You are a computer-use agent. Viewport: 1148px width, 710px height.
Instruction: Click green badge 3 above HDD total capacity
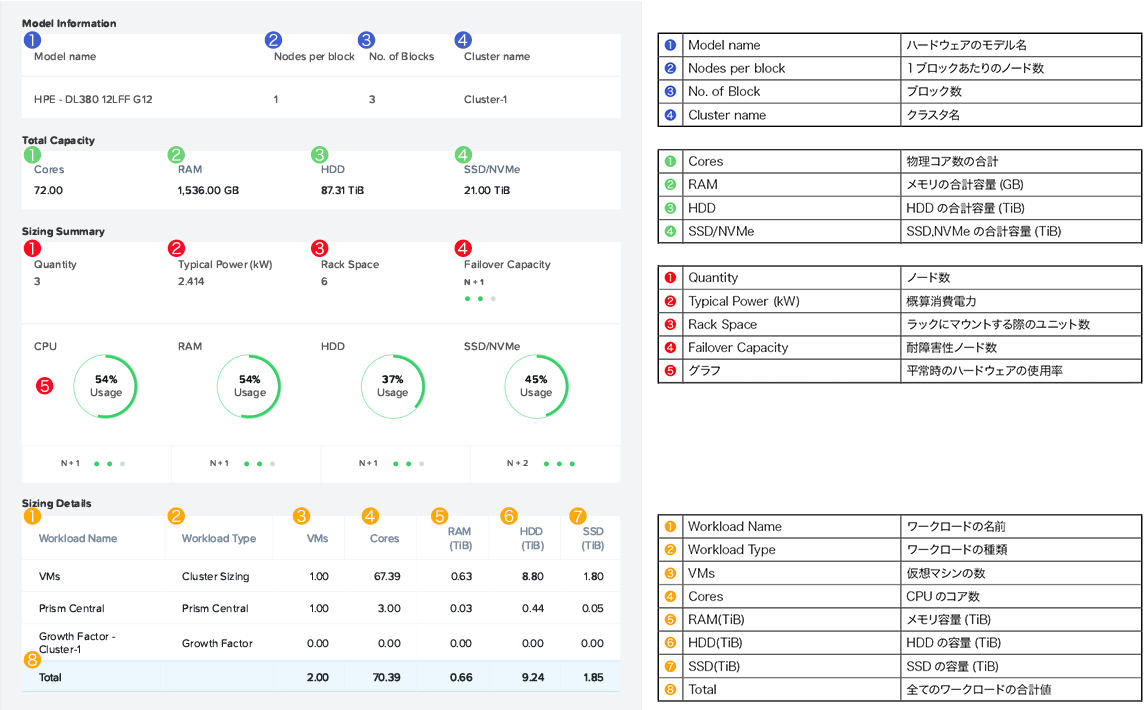[x=319, y=155]
